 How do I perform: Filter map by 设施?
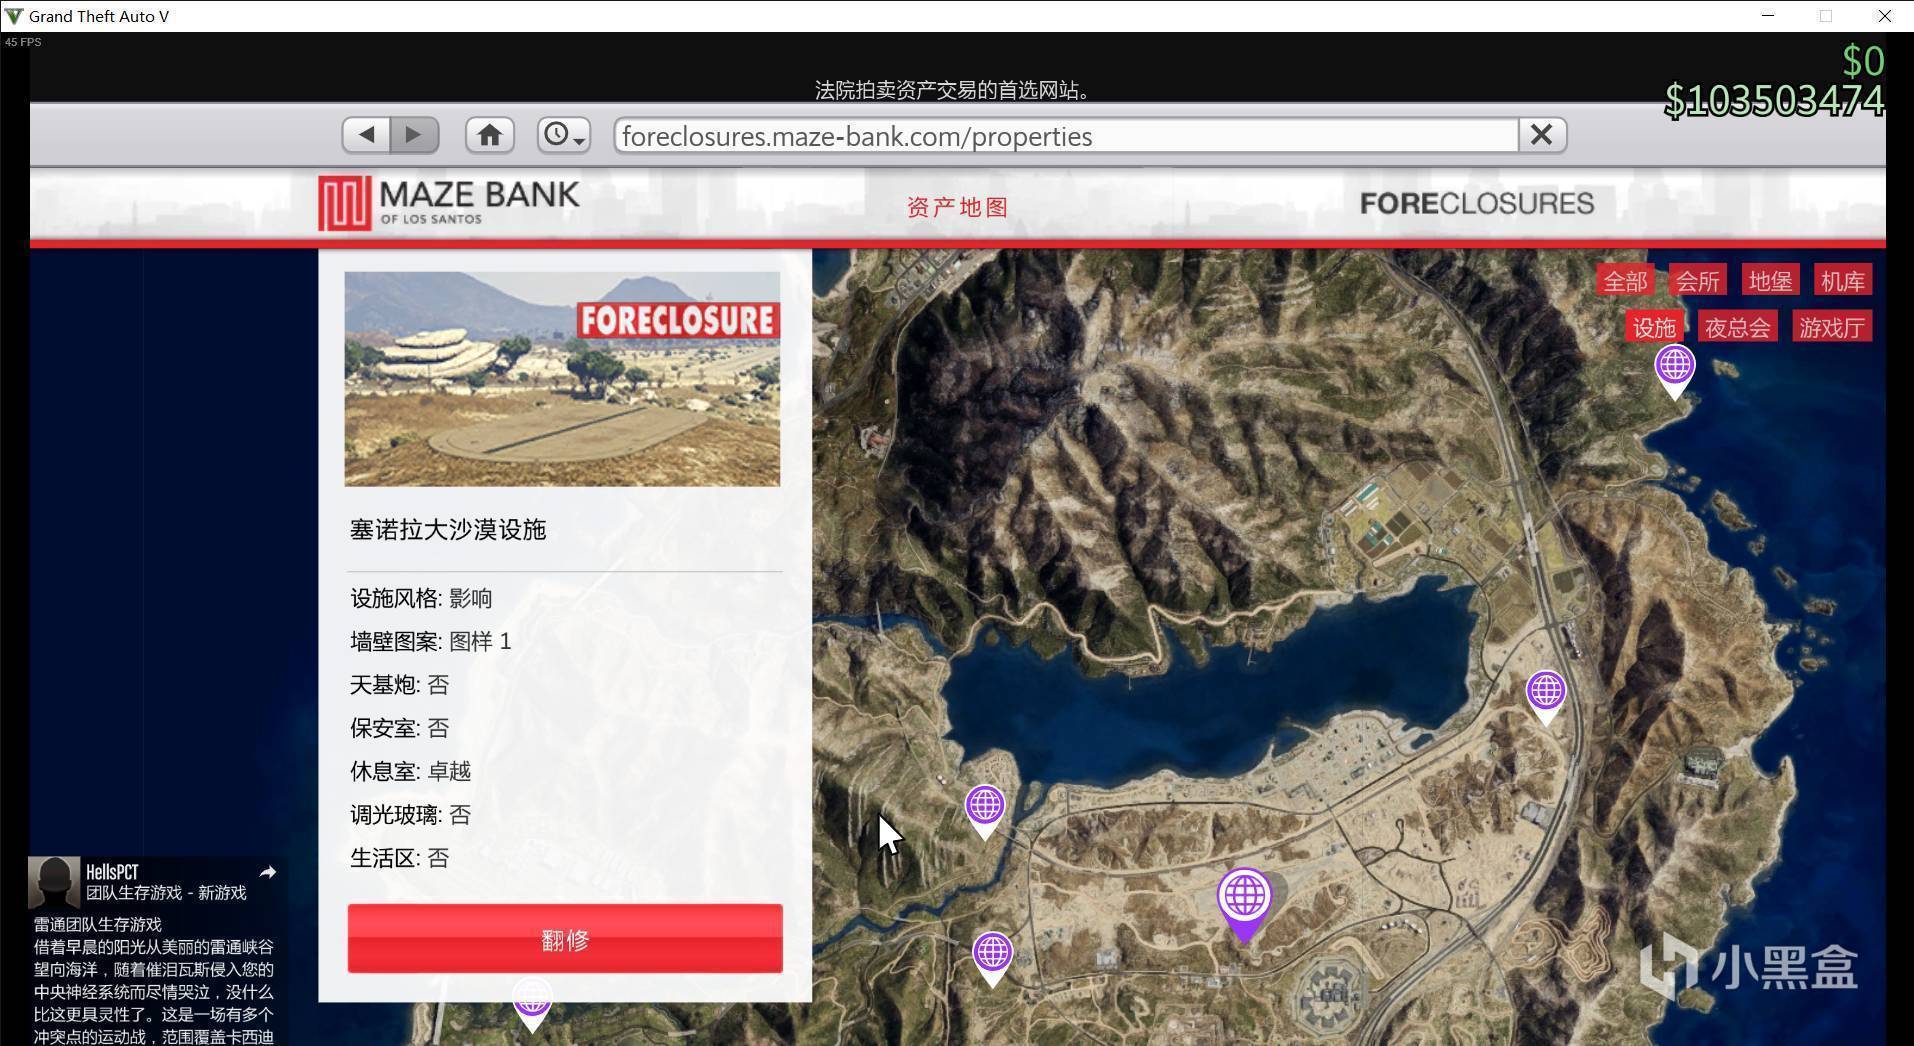(1654, 327)
